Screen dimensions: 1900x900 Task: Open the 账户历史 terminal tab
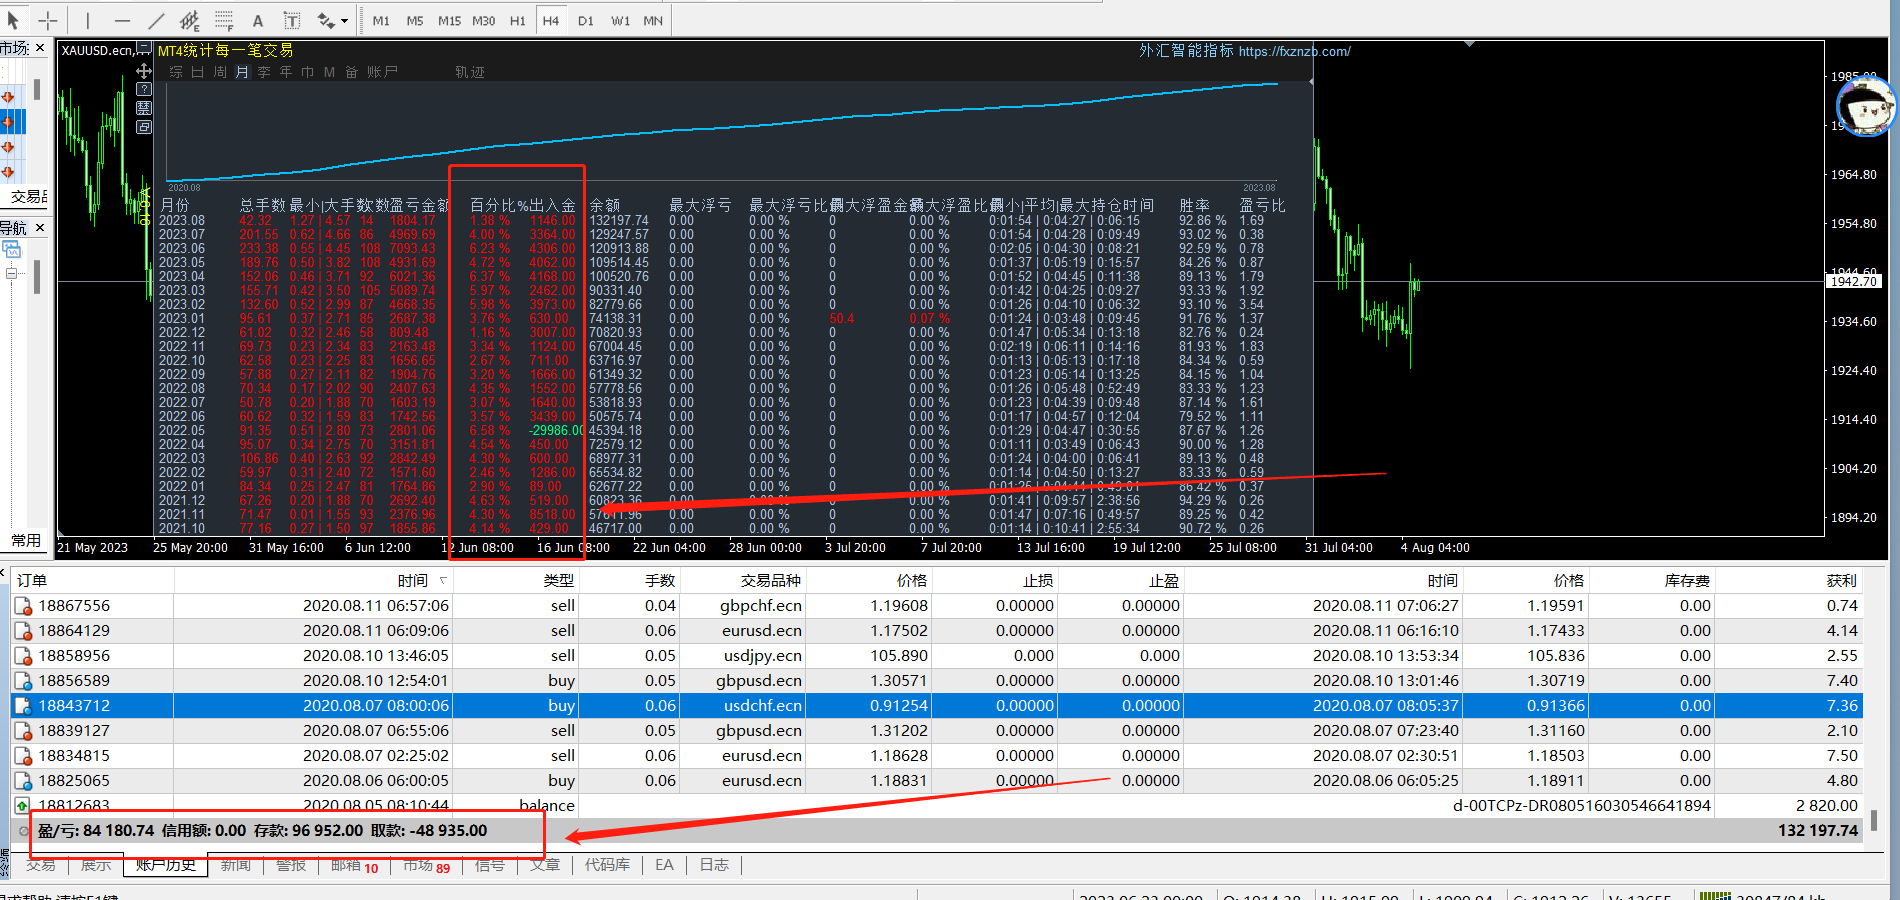point(166,865)
